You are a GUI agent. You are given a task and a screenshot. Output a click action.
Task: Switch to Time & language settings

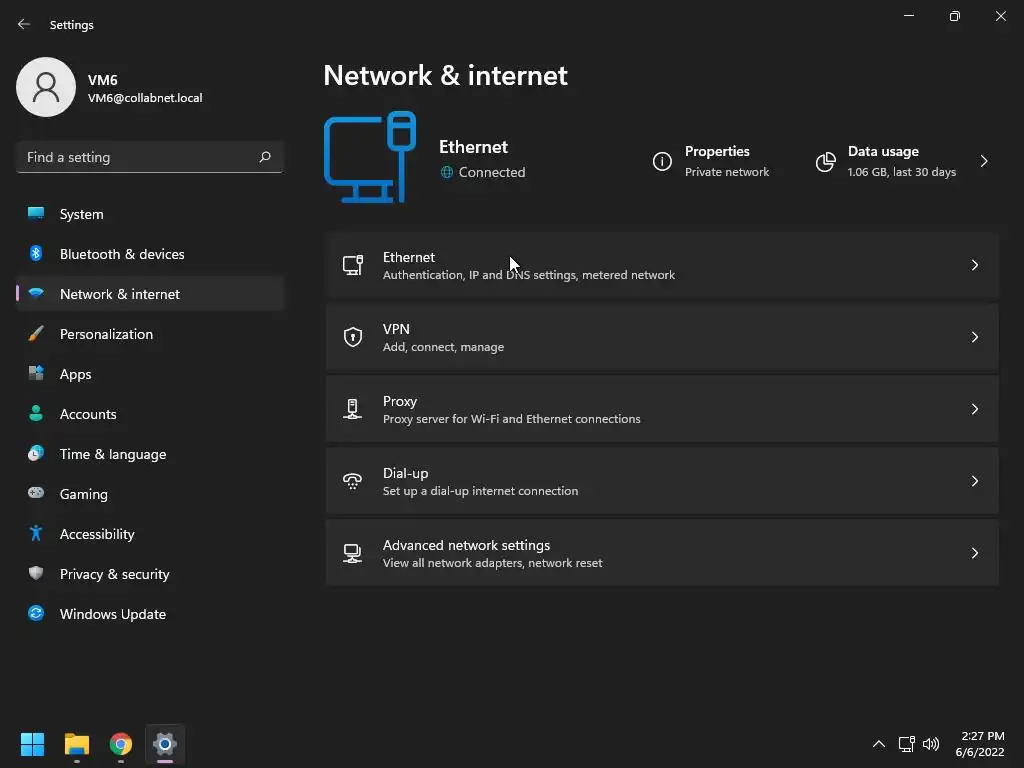coord(113,454)
